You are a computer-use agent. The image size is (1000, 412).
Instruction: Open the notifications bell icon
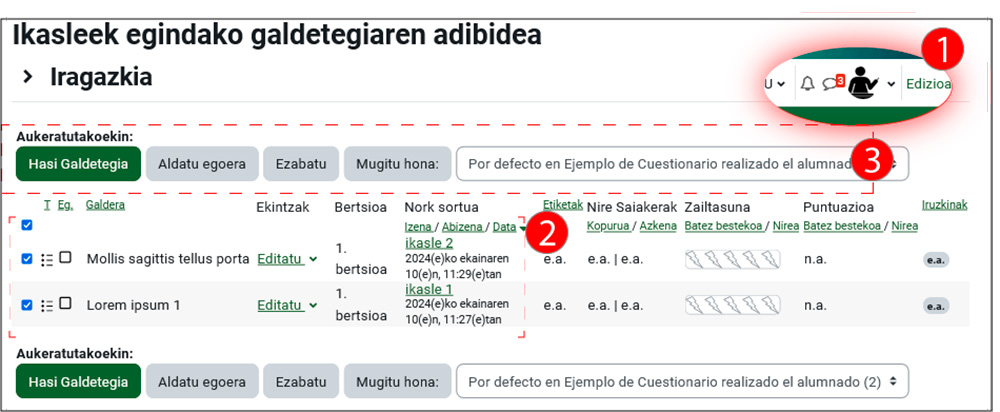[x=808, y=84]
